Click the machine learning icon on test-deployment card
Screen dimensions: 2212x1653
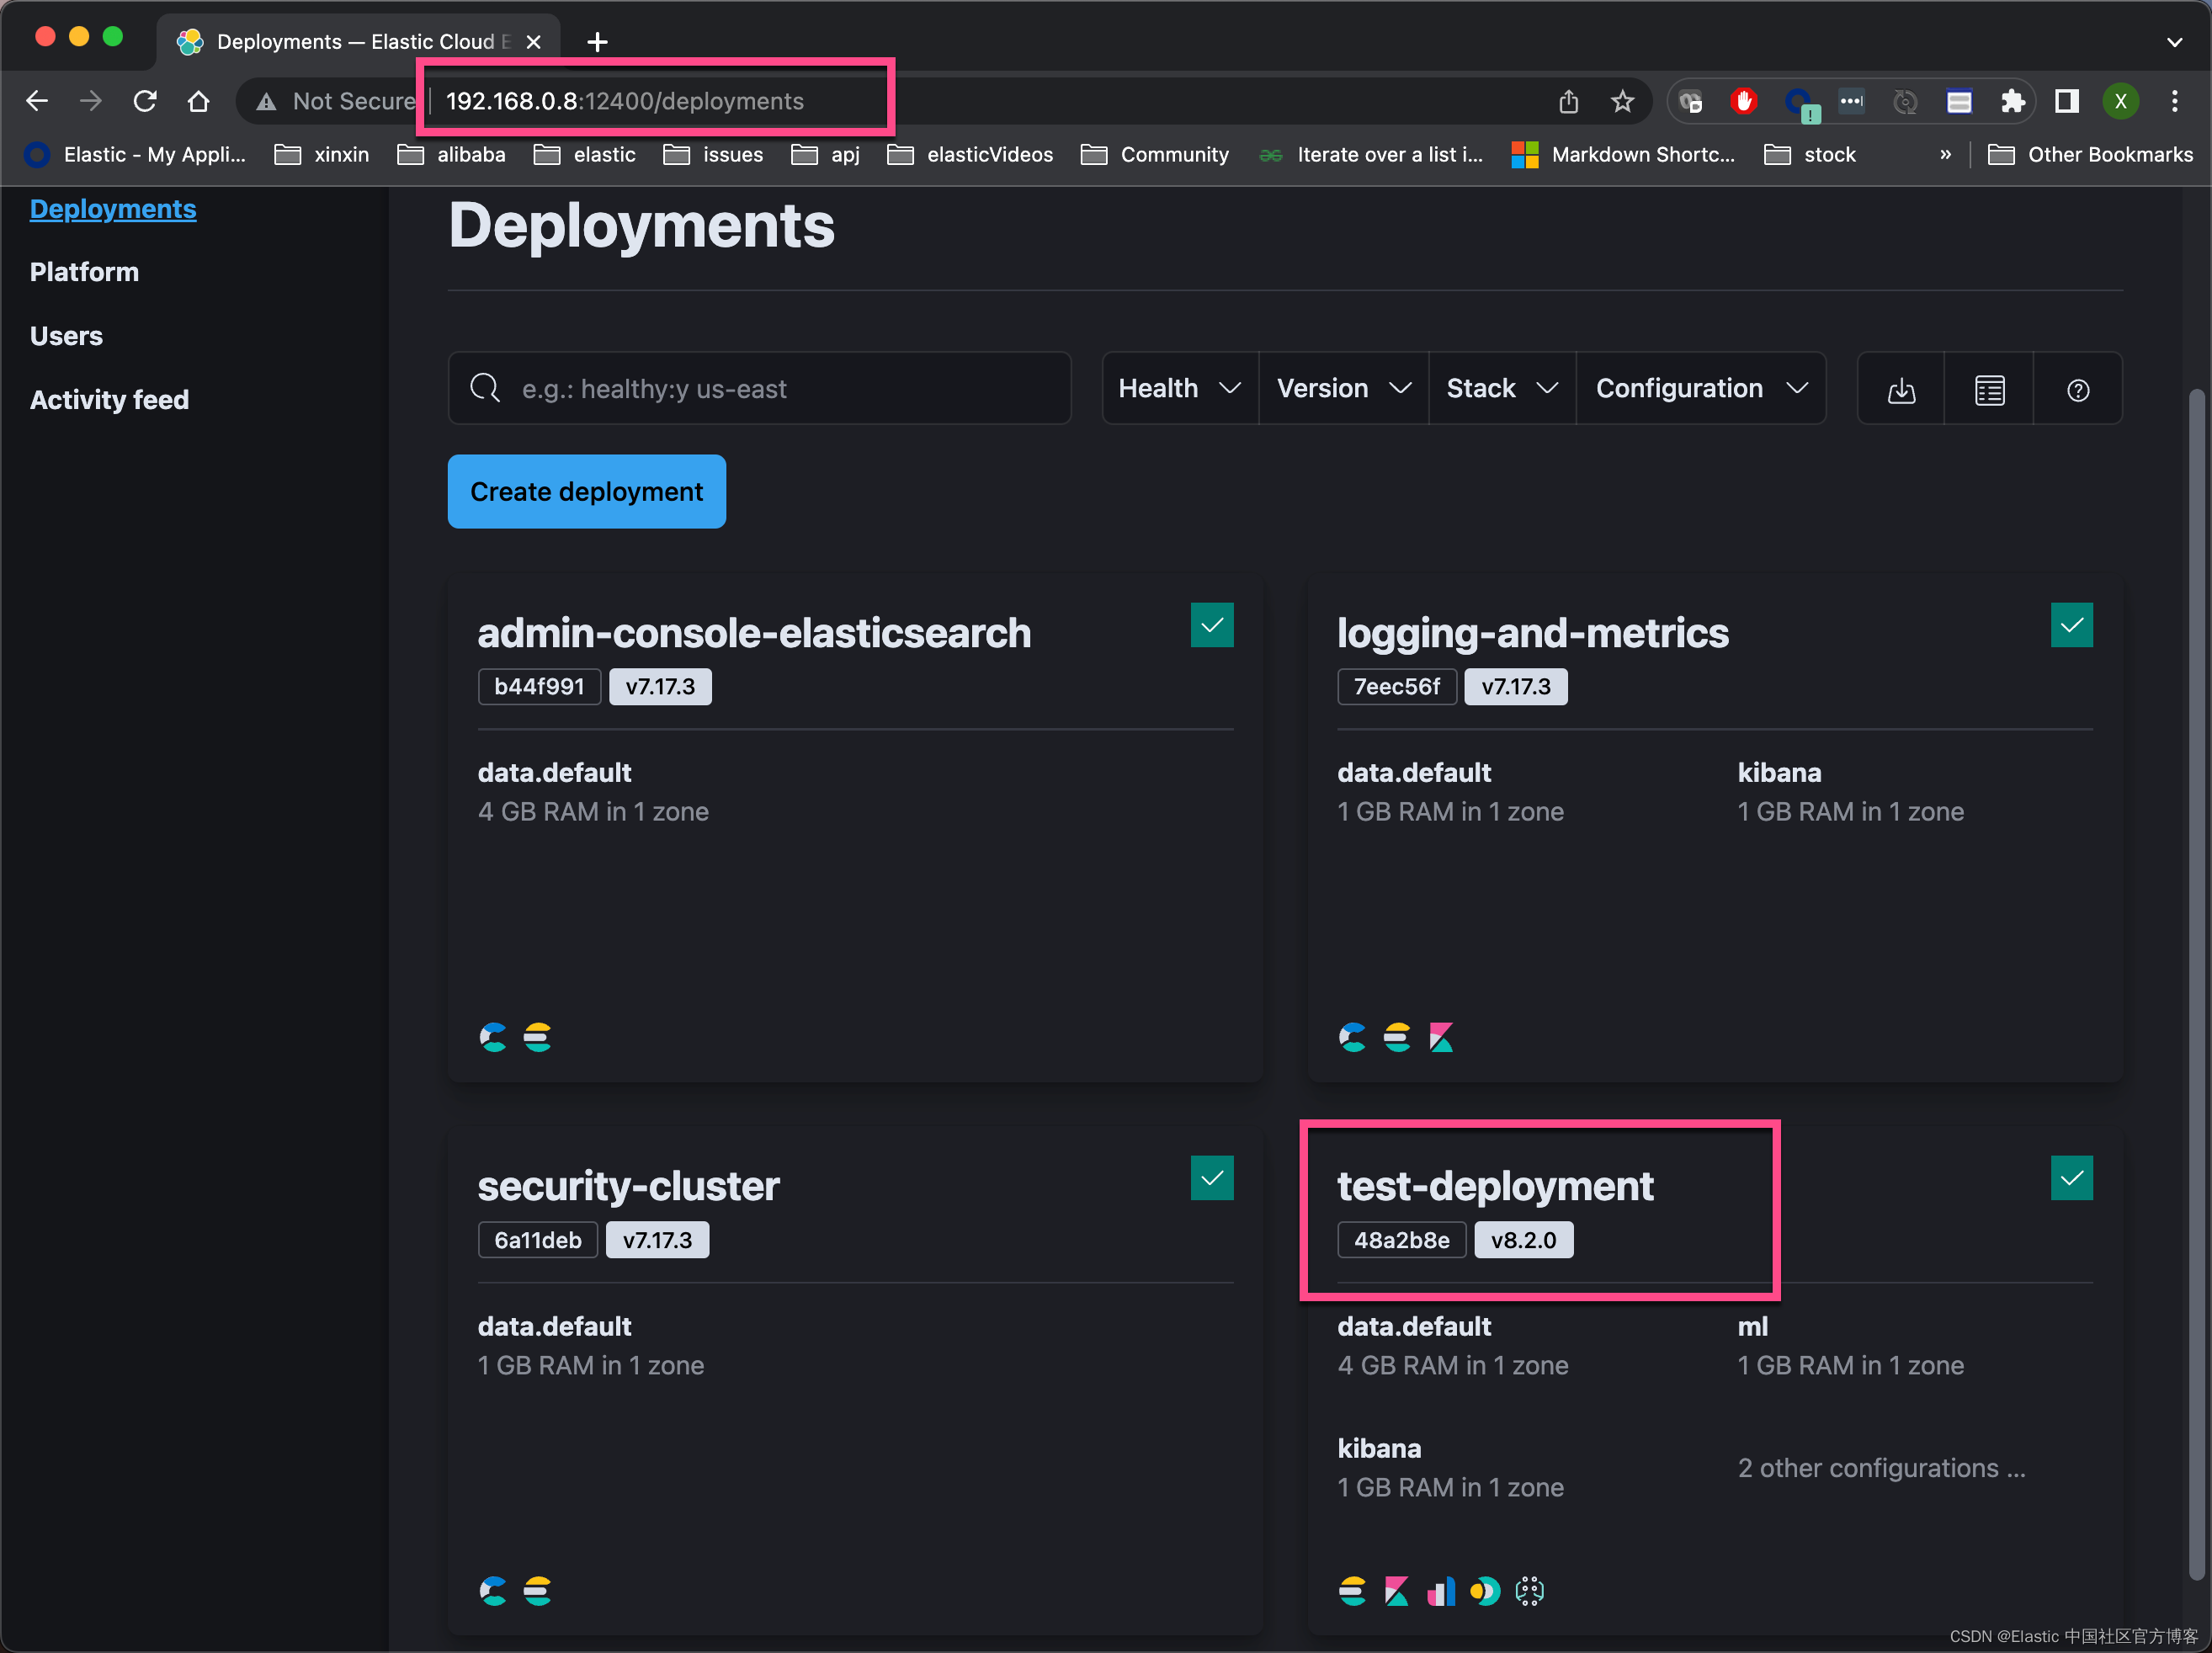coord(1529,1591)
